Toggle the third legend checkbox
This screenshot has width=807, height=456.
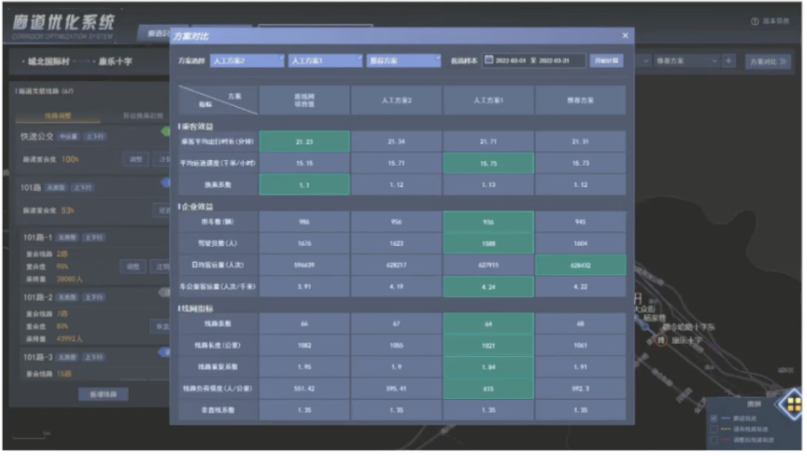click(714, 440)
